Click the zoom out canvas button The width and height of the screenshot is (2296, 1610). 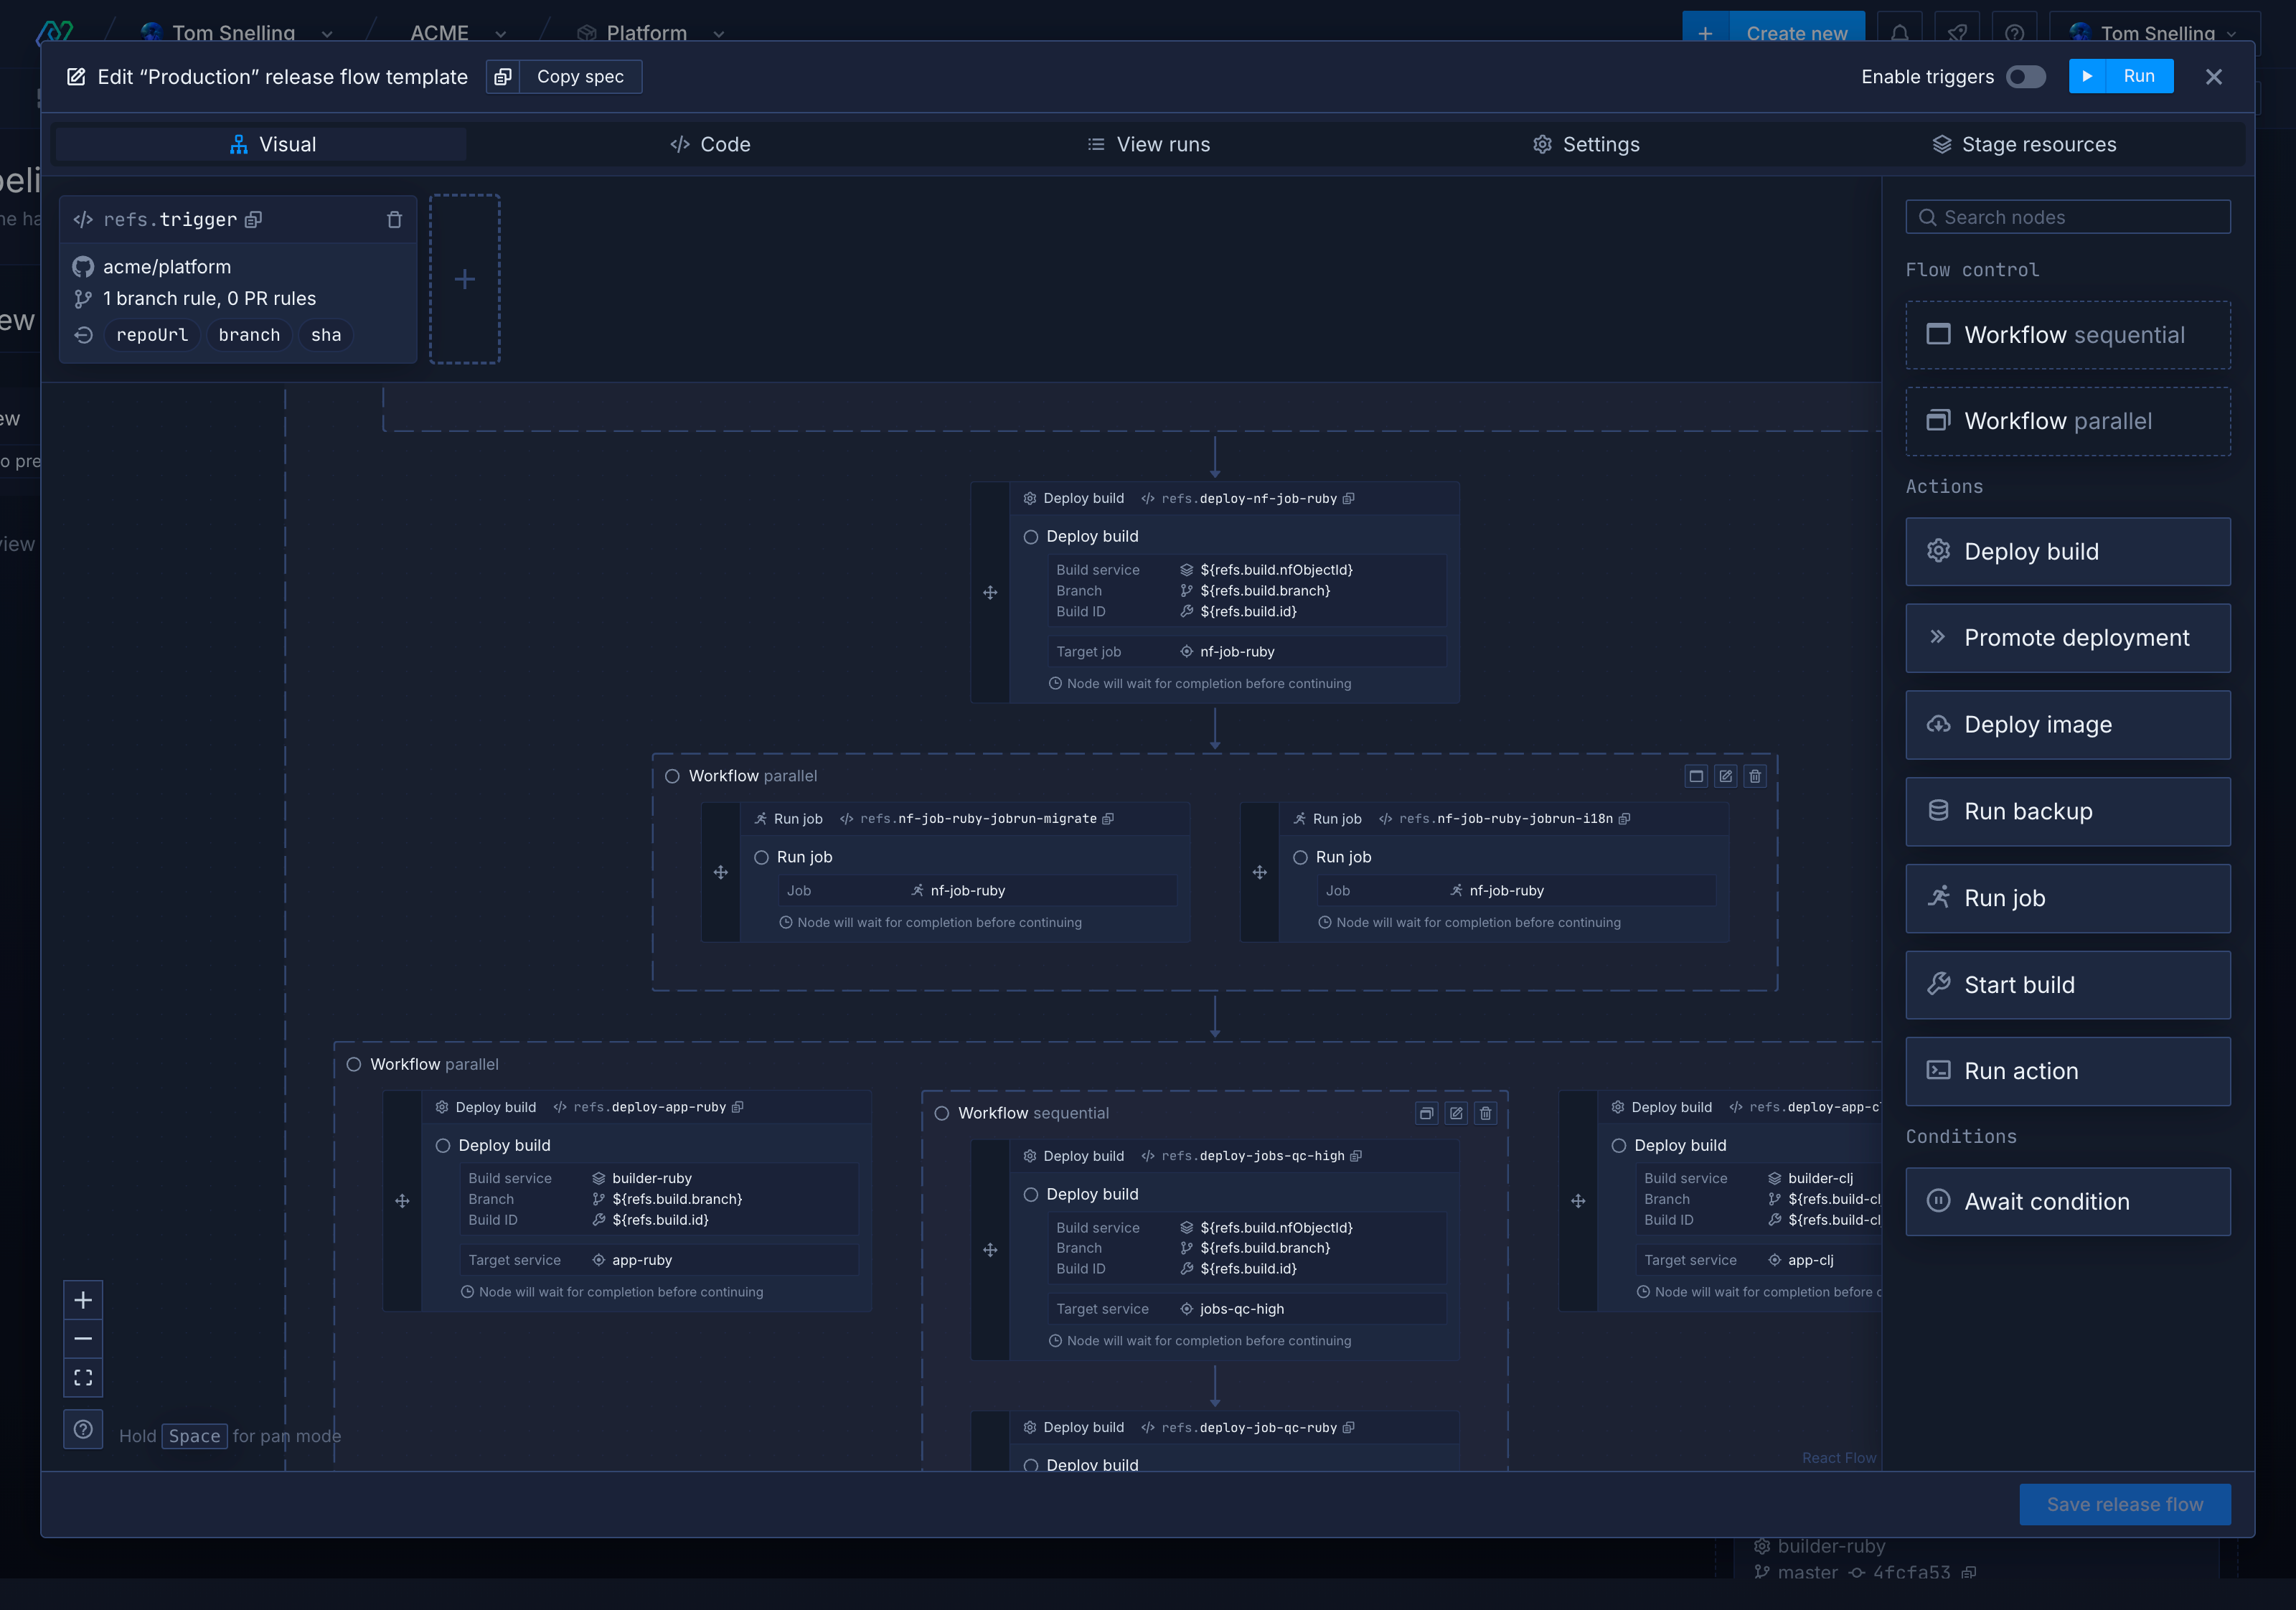(x=83, y=1339)
